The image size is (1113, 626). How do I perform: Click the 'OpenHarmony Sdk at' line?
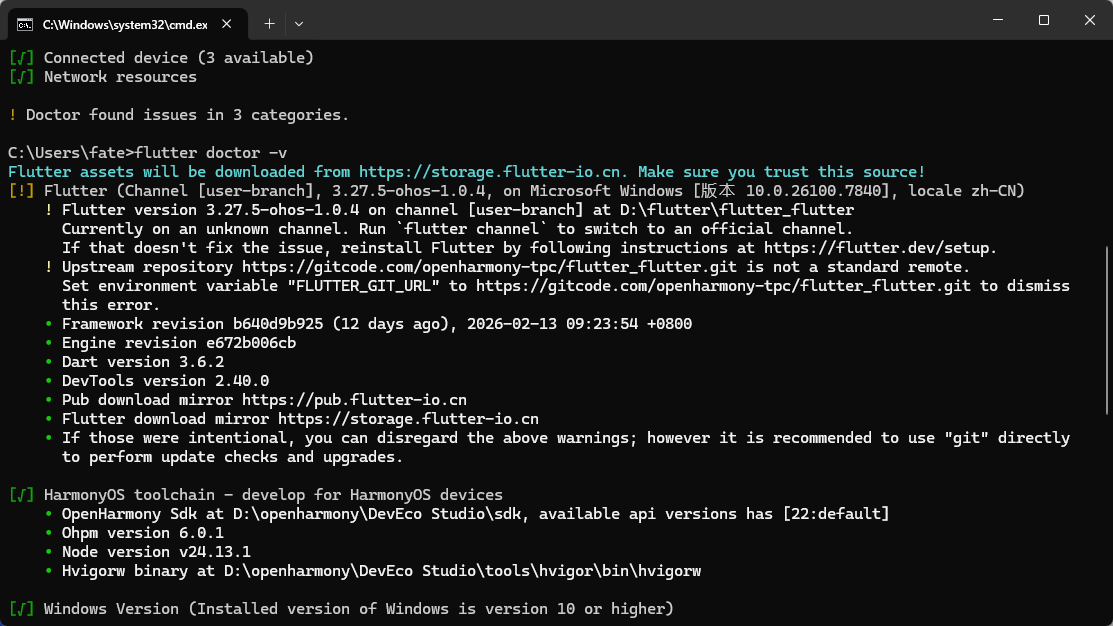pyautogui.click(x=476, y=514)
